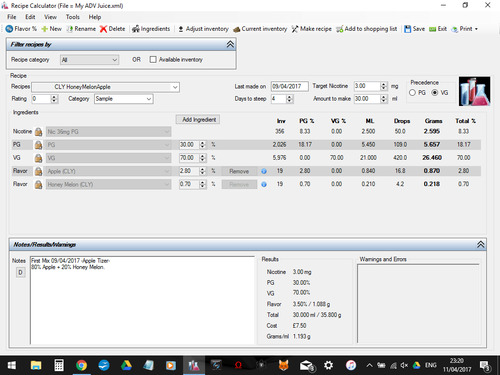Delete the recipe with red X icon
Screen dimensions: 500x375
112,29
